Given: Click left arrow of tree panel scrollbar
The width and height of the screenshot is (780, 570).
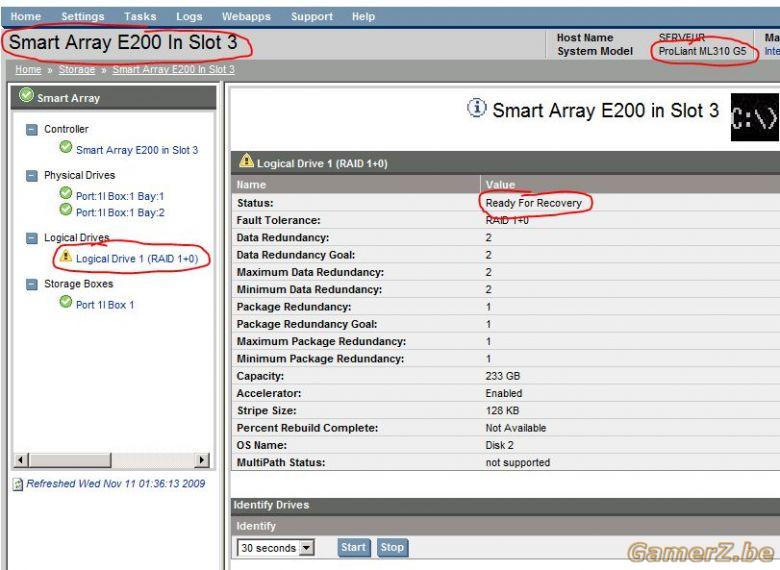Looking at the screenshot, I should click(x=20, y=460).
